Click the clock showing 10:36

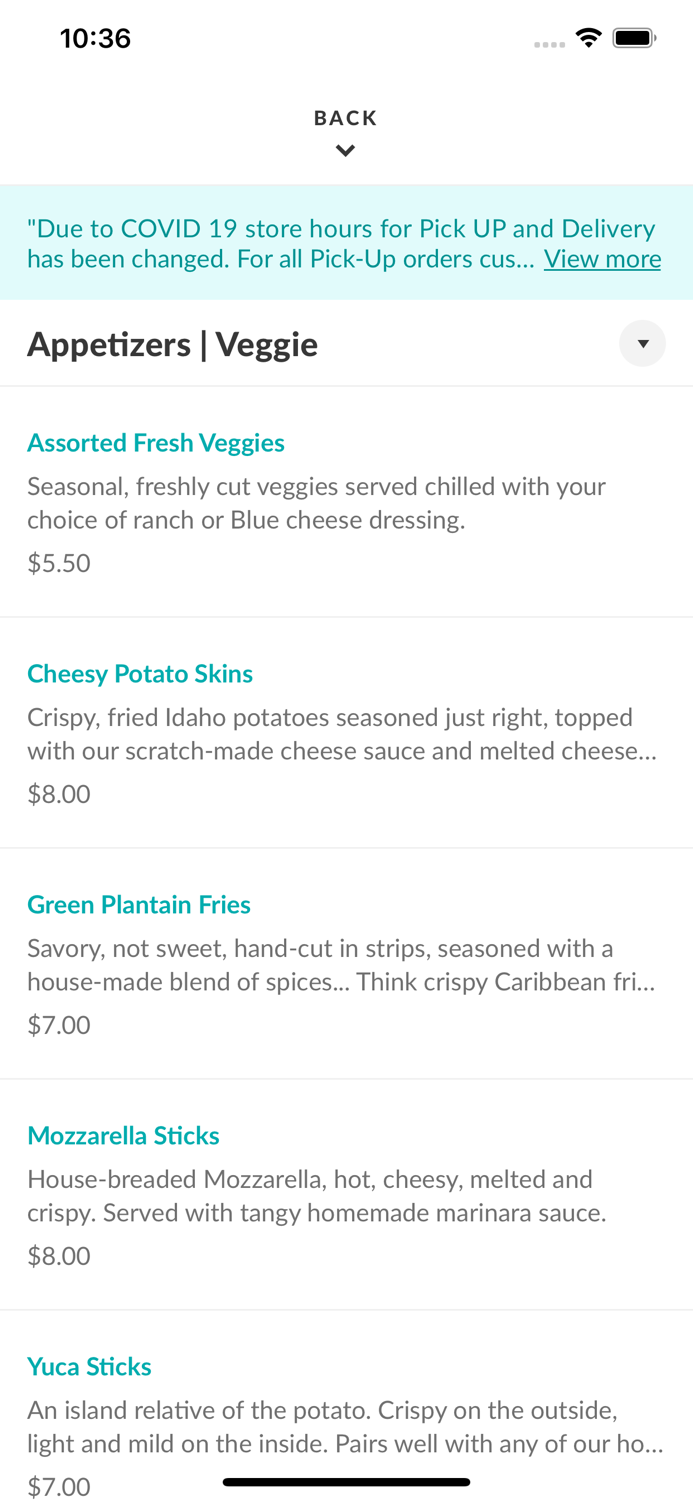(95, 37)
